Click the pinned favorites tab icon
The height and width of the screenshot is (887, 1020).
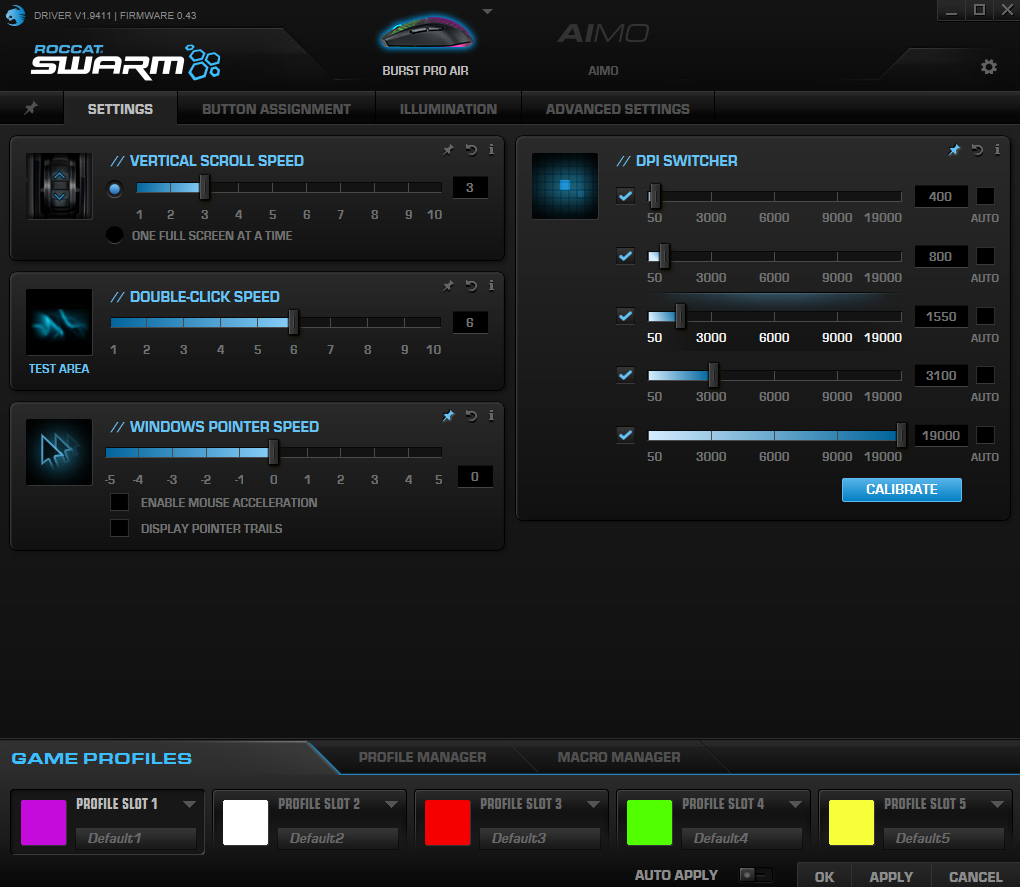click(31, 109)
